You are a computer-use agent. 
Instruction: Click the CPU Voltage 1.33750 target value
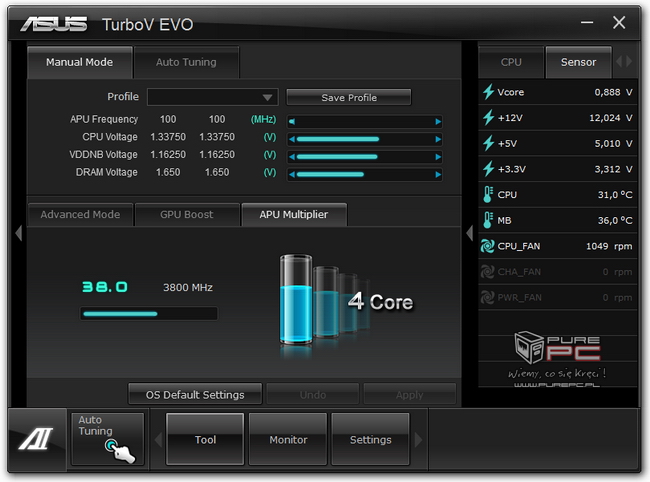(217, 137)
